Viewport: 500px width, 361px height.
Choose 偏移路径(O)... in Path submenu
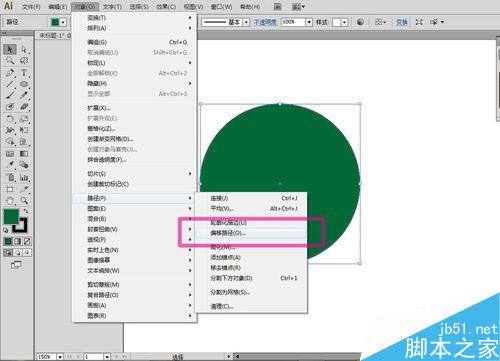point(251,233)
